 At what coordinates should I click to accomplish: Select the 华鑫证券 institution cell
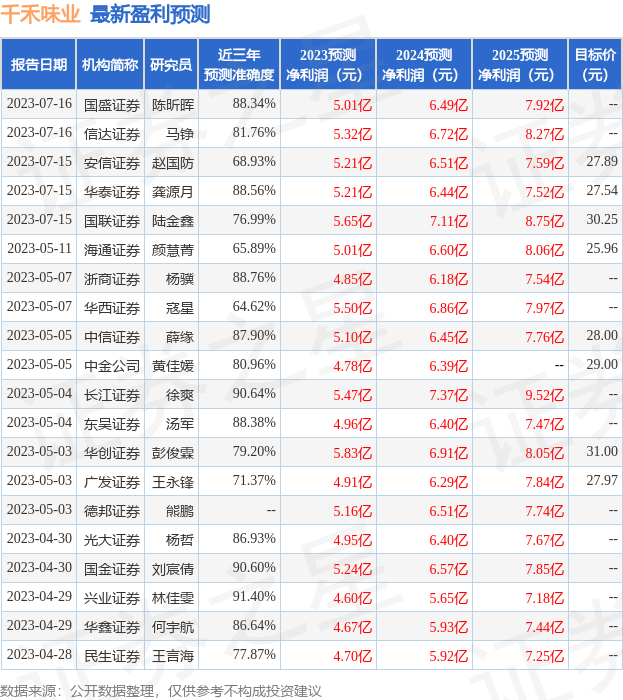point(112,628)
